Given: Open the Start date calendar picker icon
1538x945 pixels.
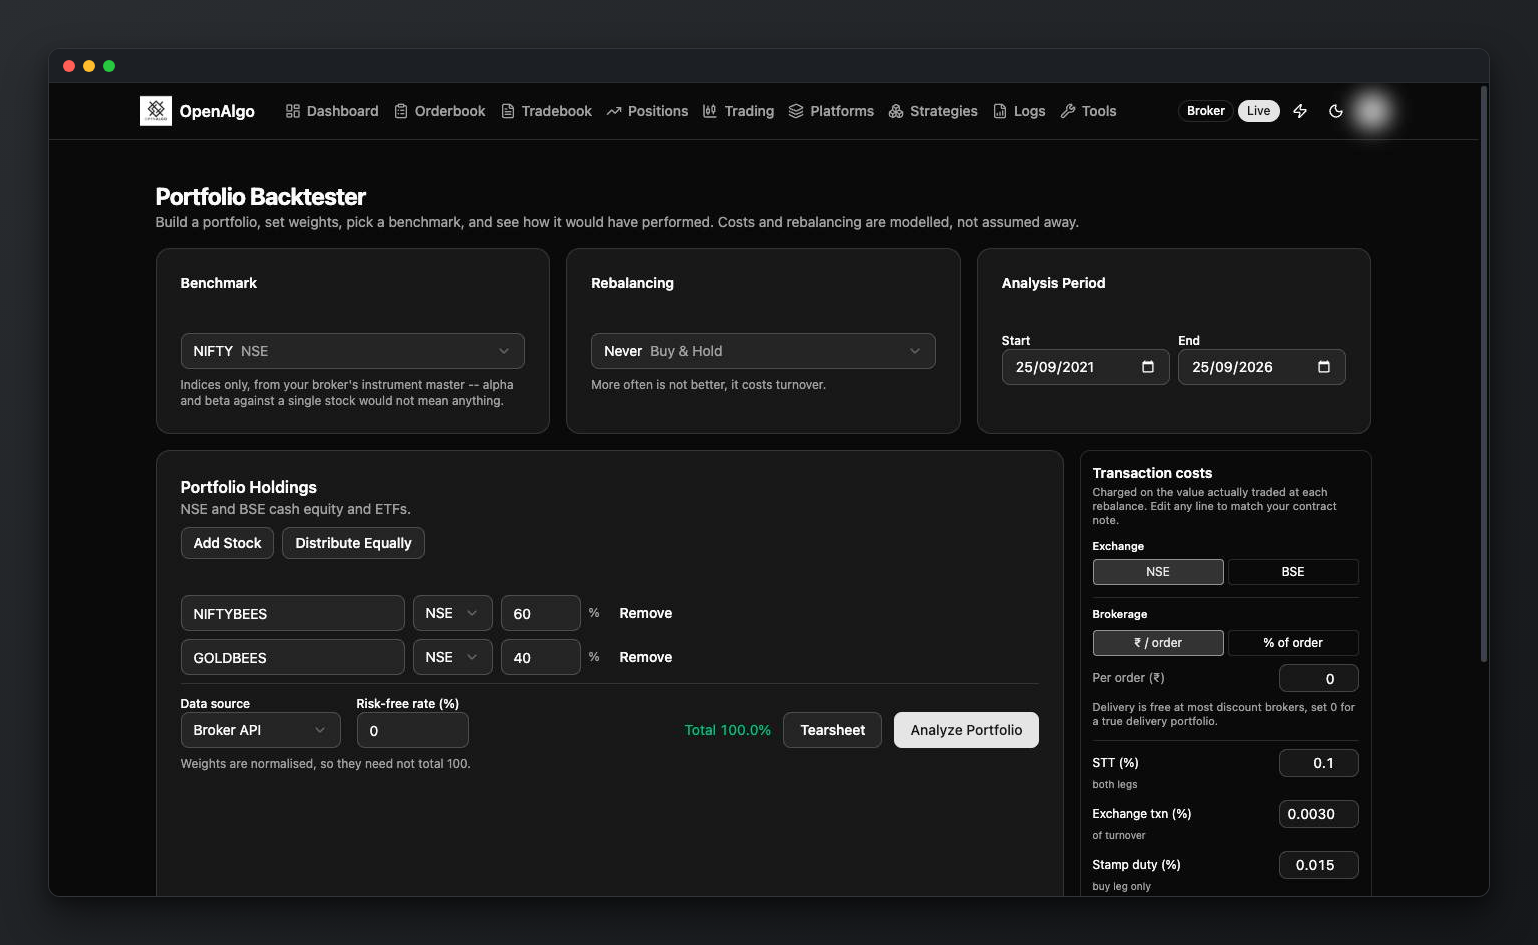Looking at the screenshot, I should click(x=1148, y=367).
